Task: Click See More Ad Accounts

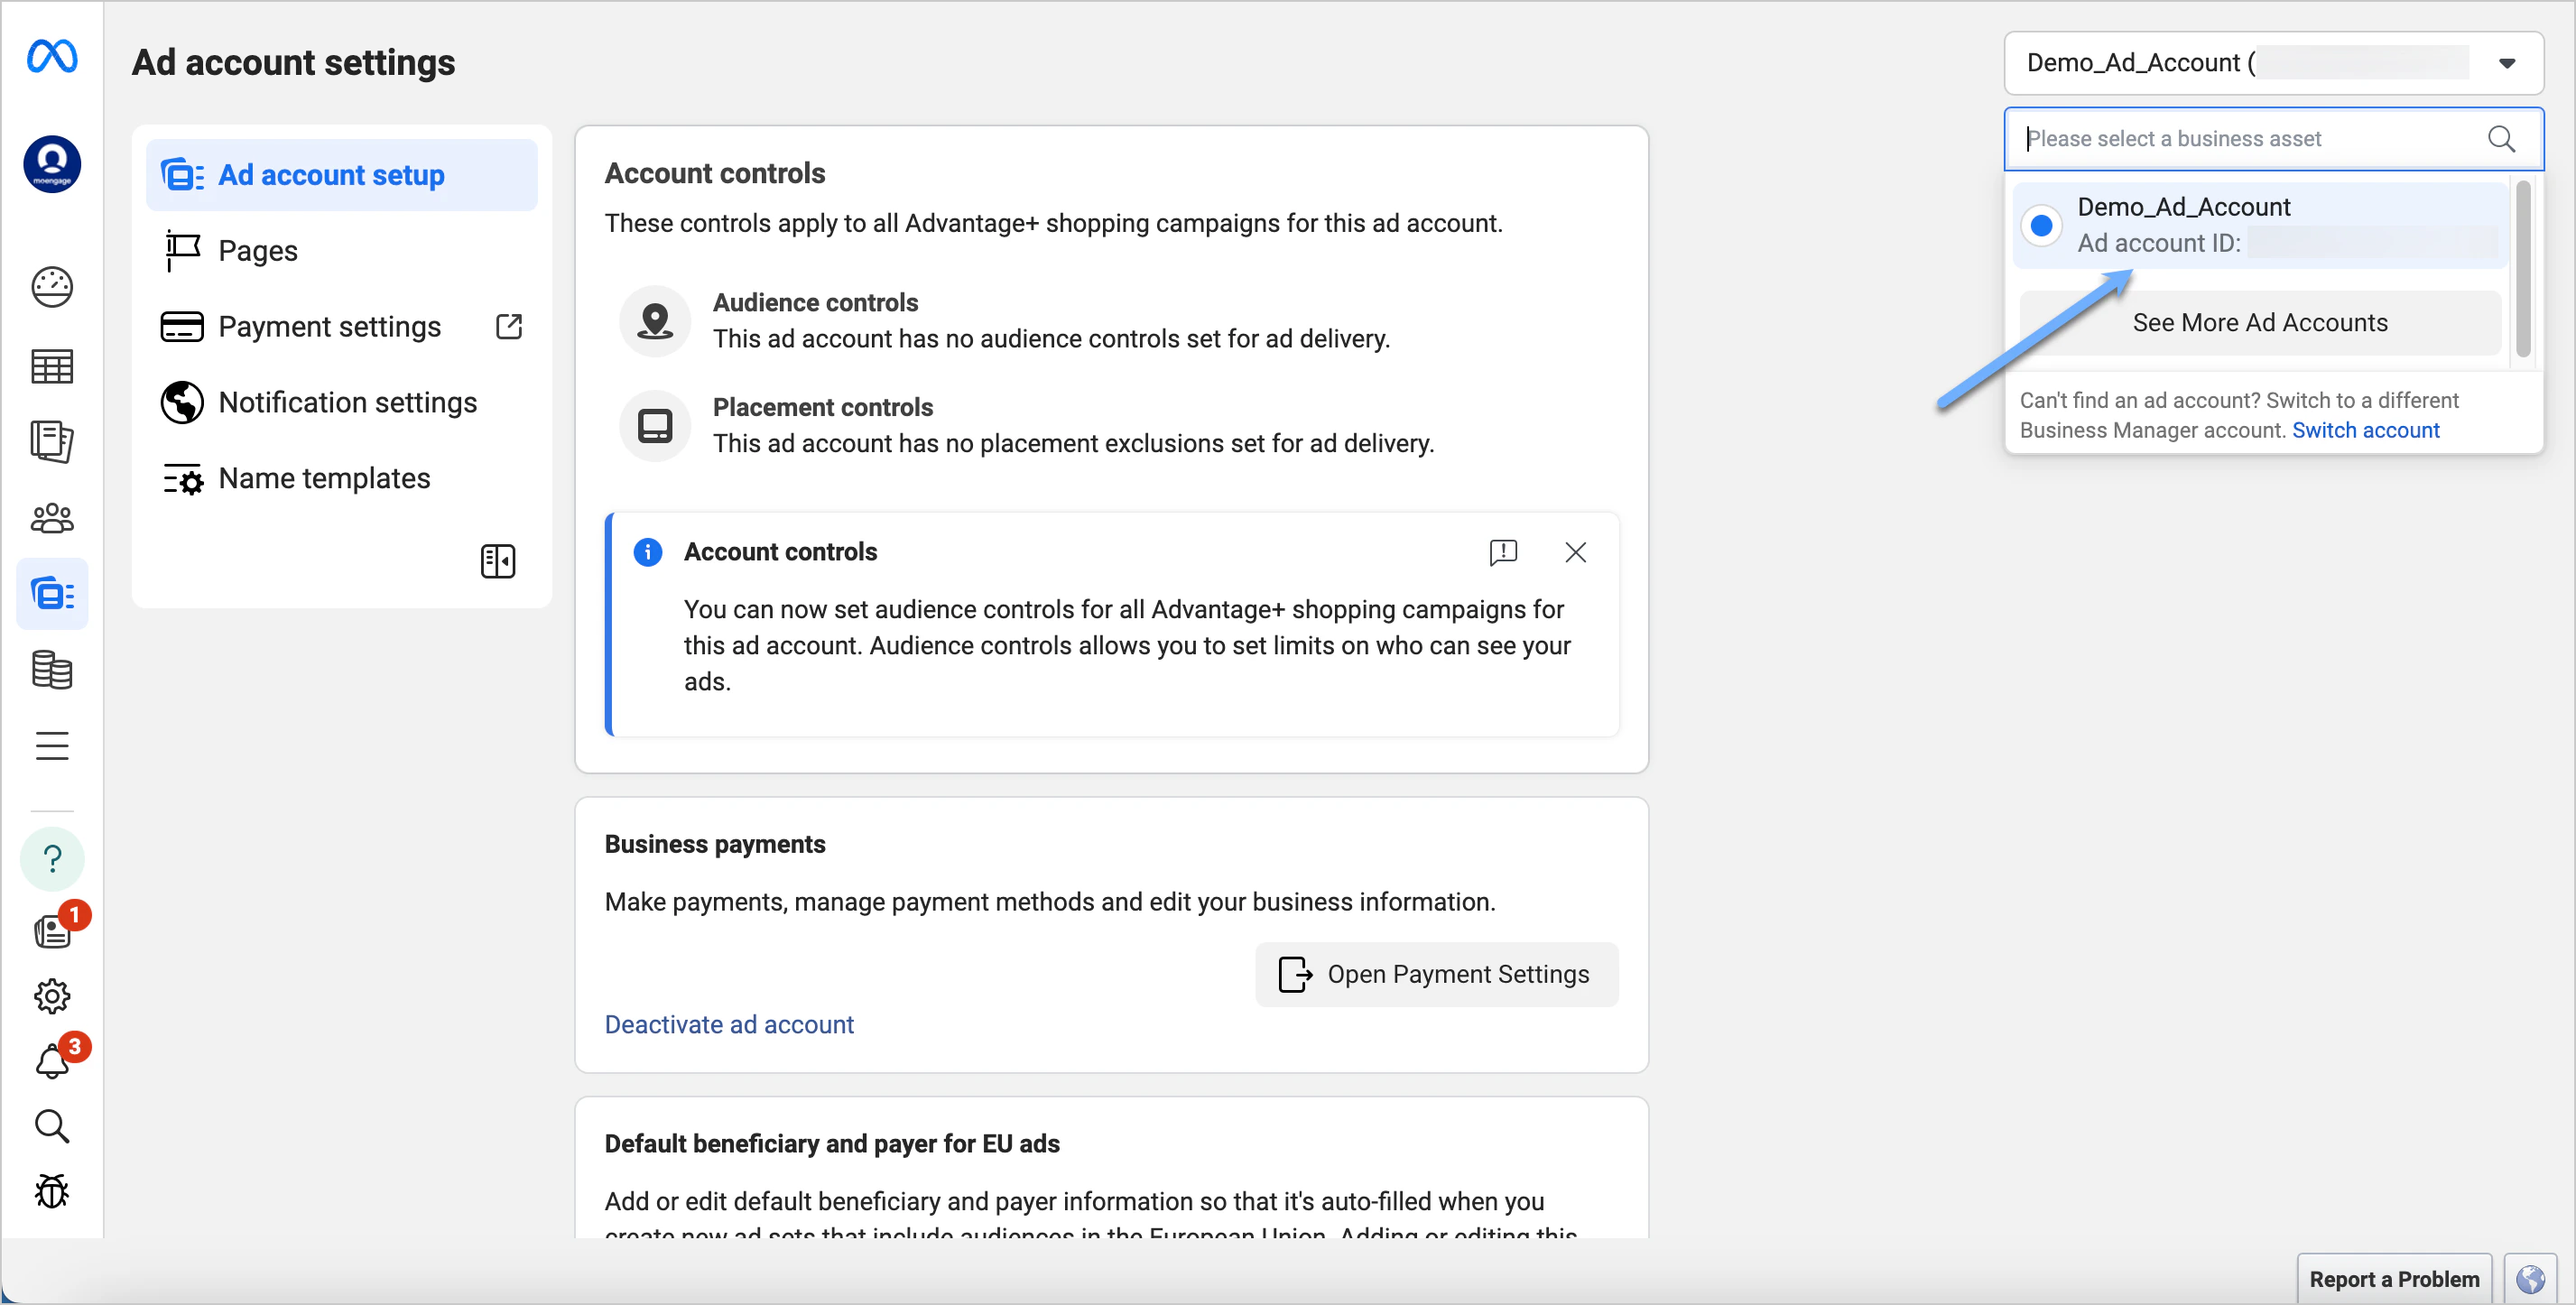Action: click(2259, 322)
